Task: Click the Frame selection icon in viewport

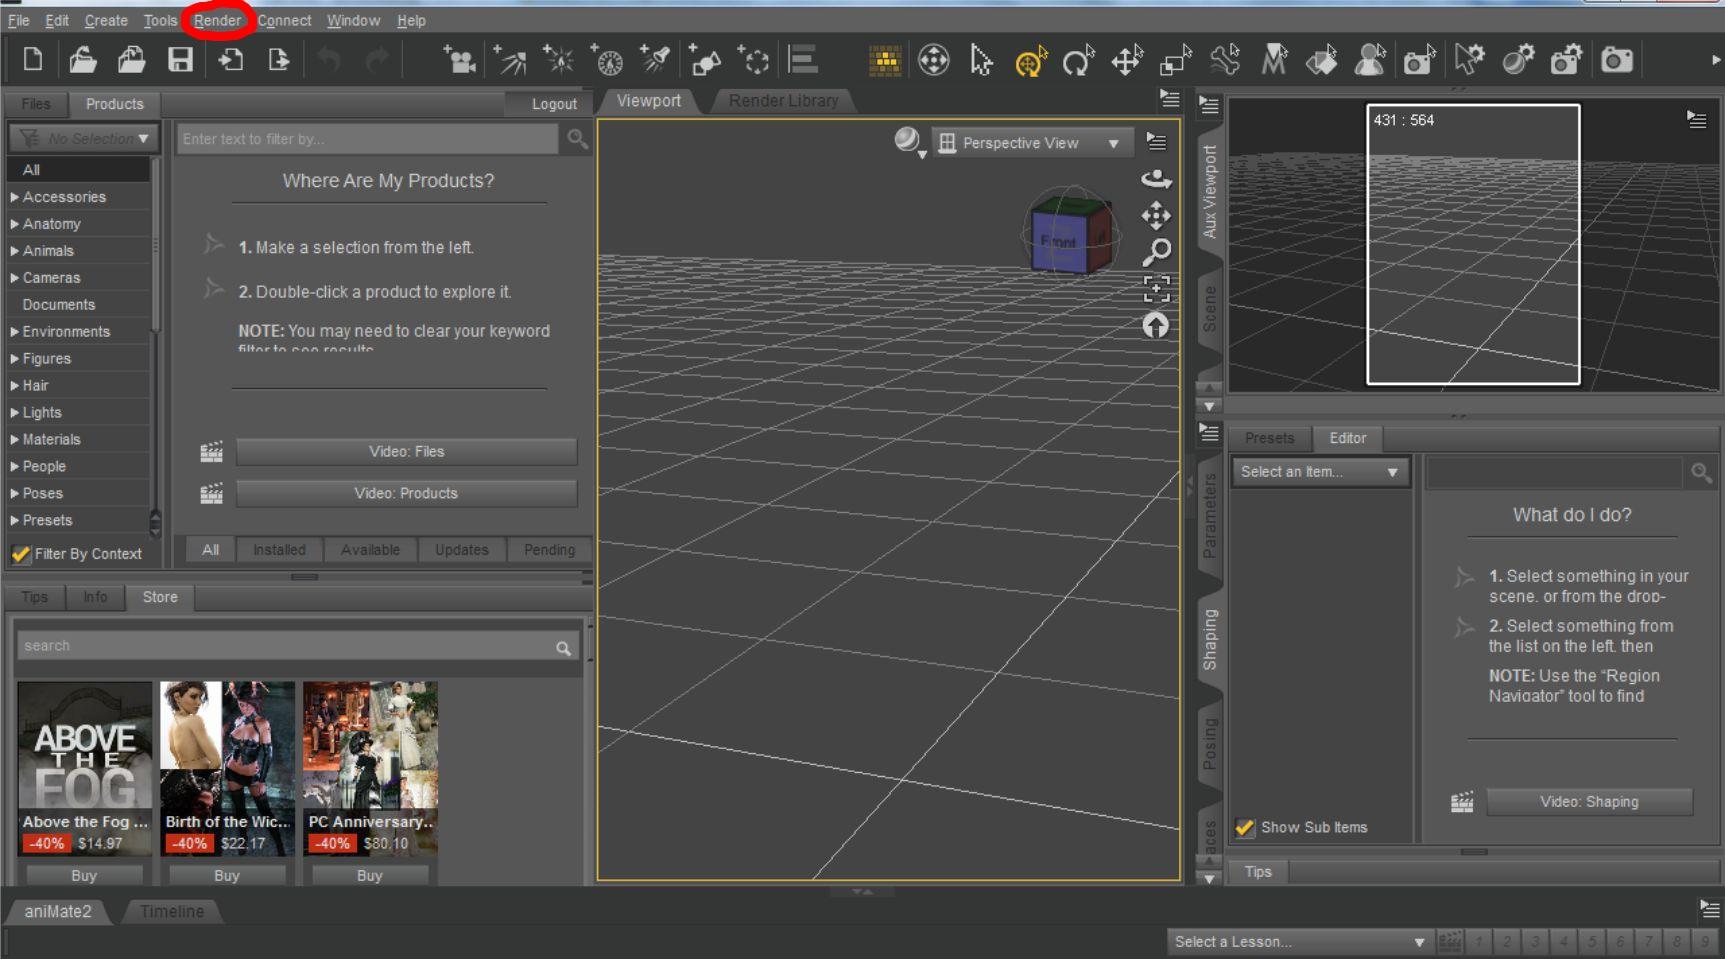Action: pos(1156,289)
